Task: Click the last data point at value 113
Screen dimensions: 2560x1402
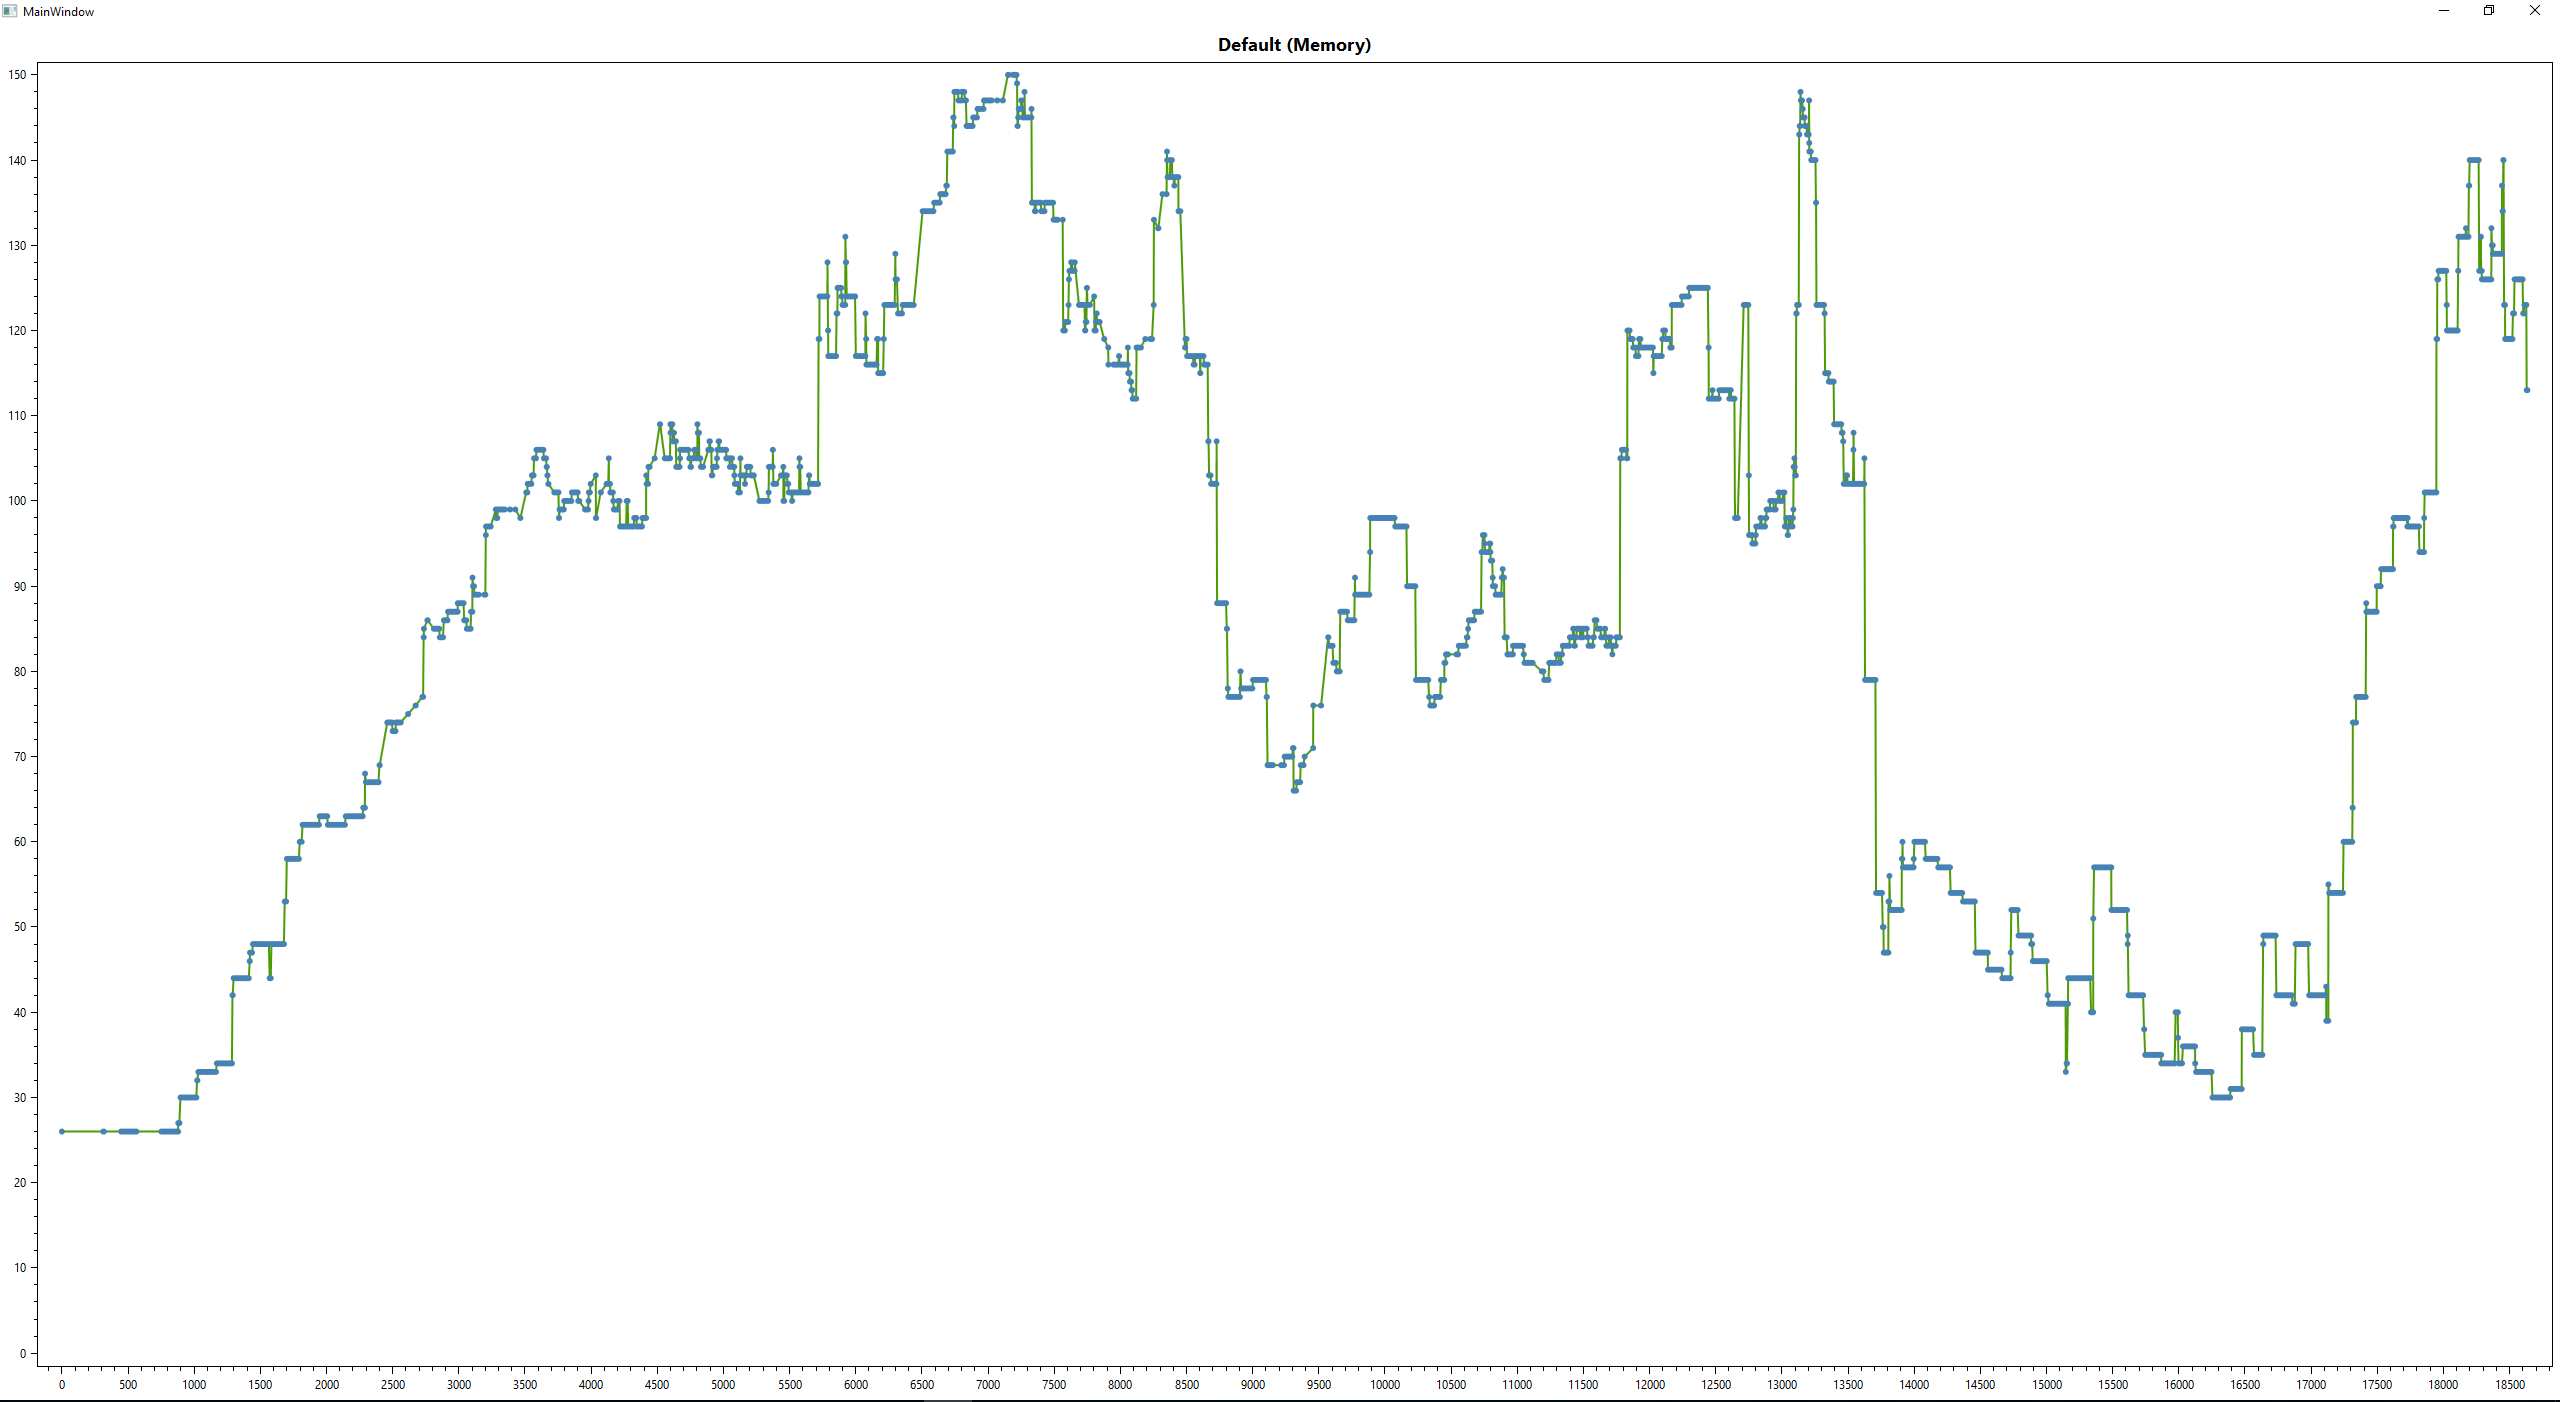Action: tap(2527, 390)
